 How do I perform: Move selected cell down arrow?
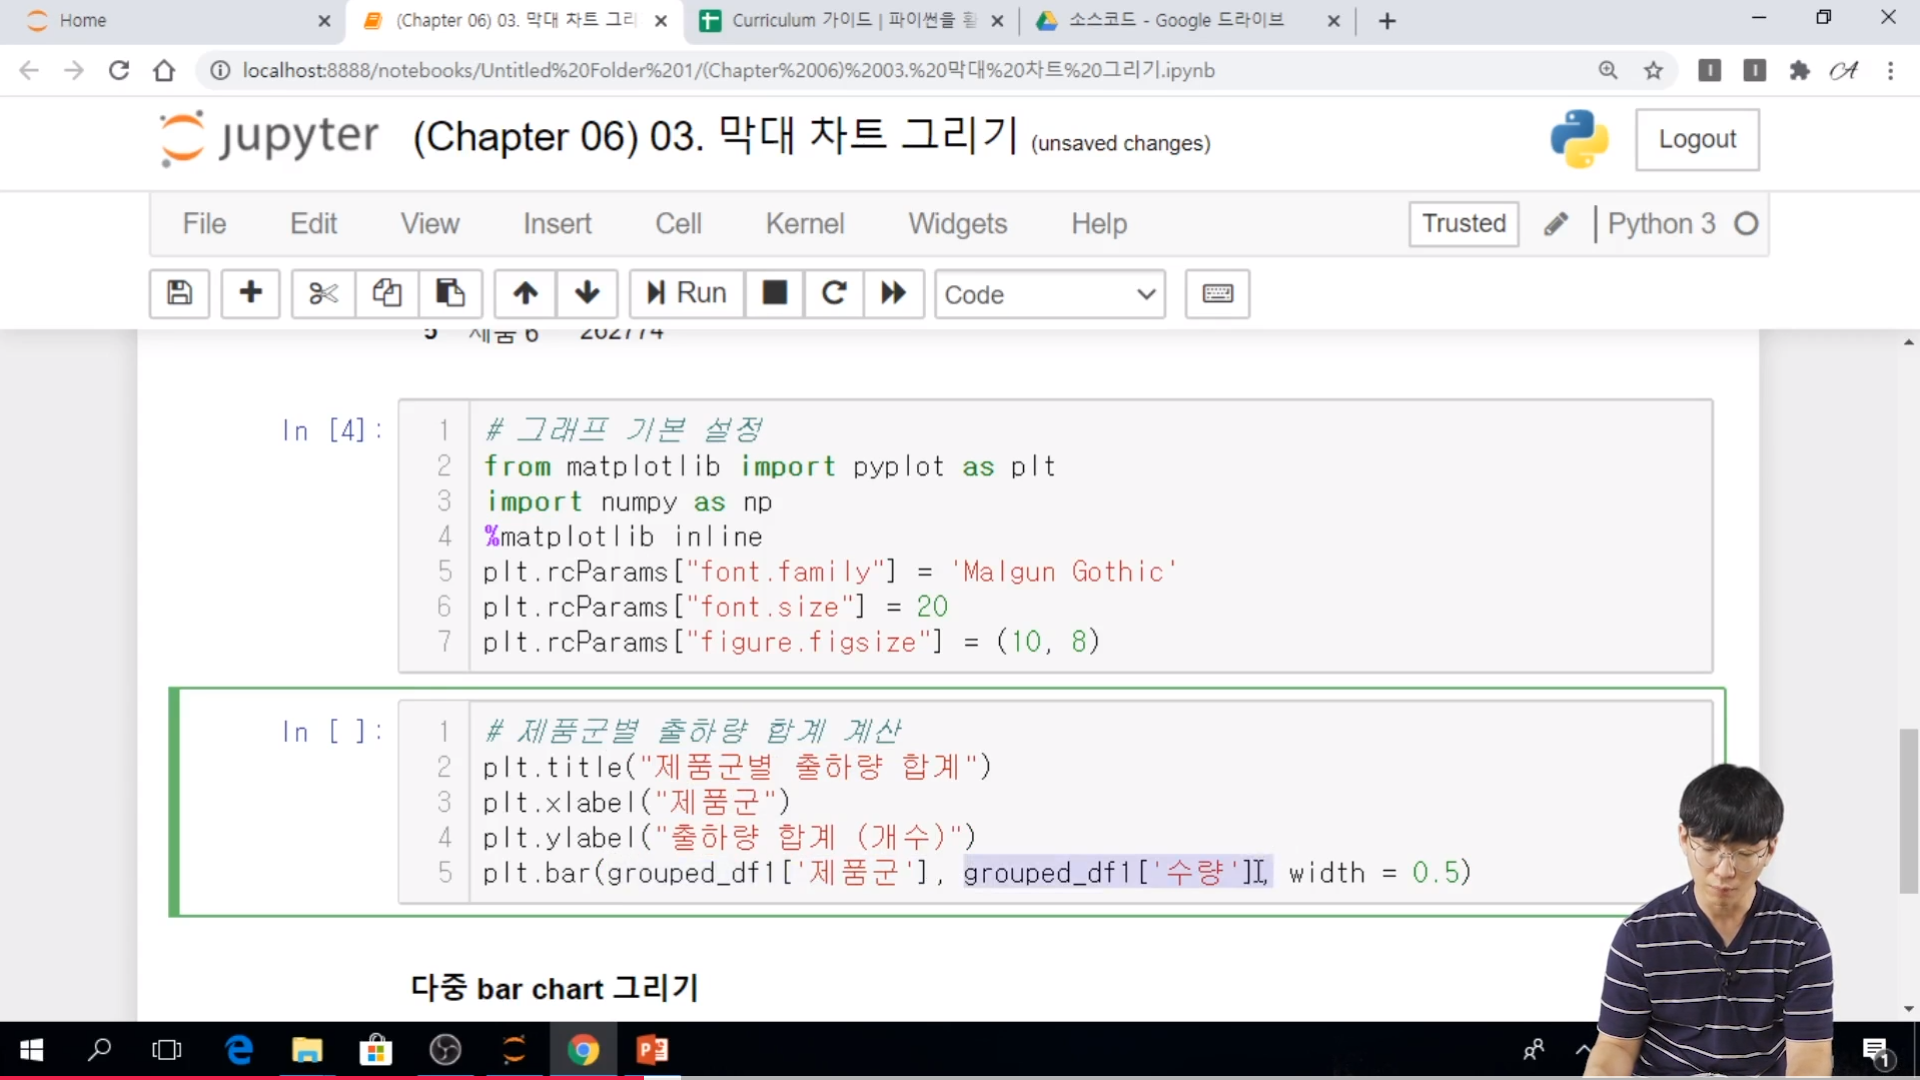click(587, 293)
